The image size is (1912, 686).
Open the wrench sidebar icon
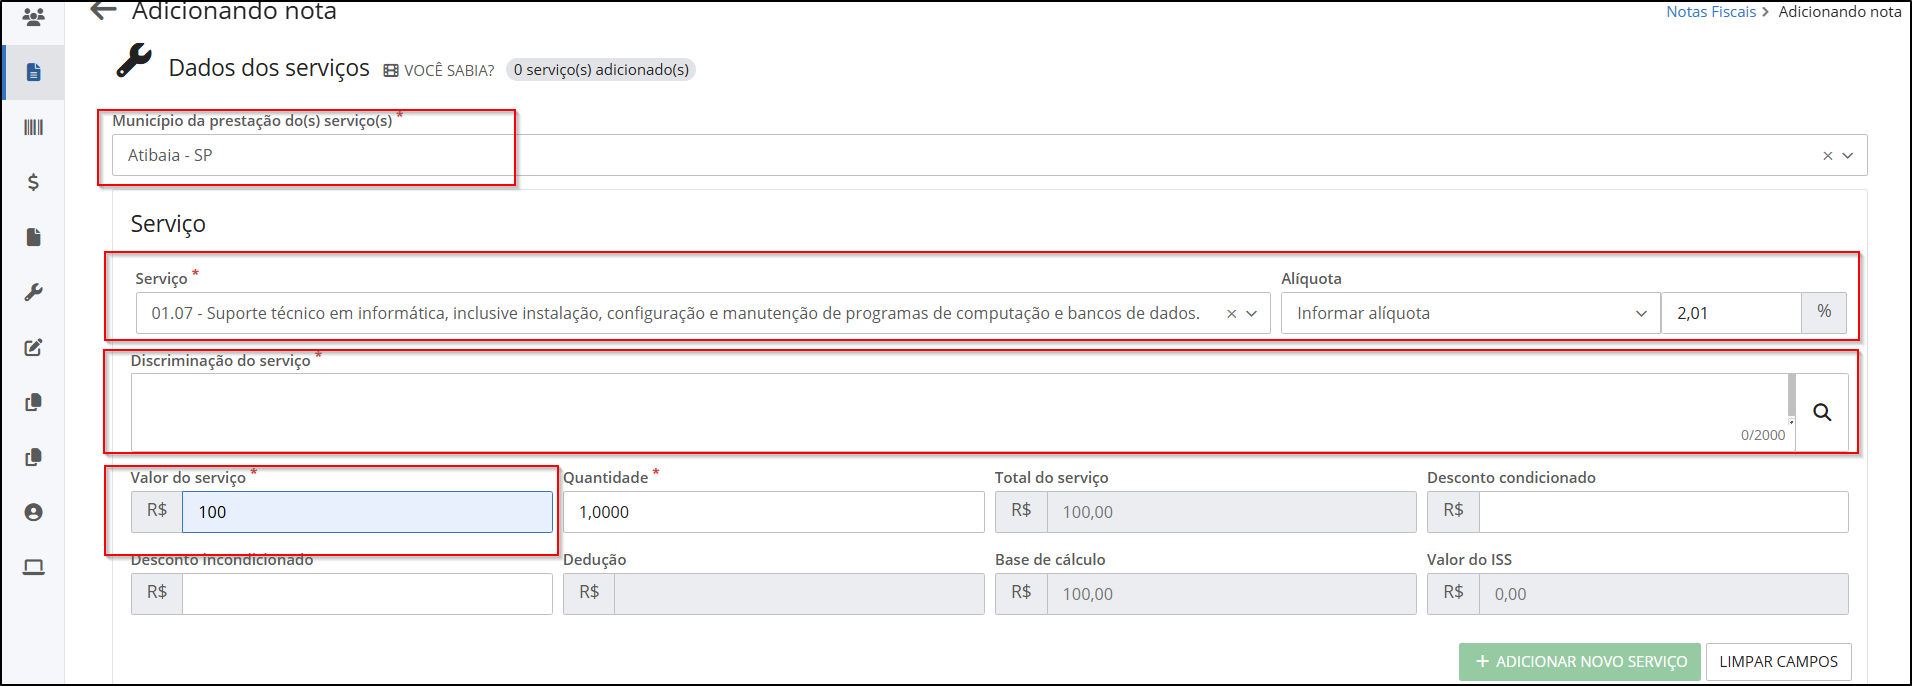[33, 292]
